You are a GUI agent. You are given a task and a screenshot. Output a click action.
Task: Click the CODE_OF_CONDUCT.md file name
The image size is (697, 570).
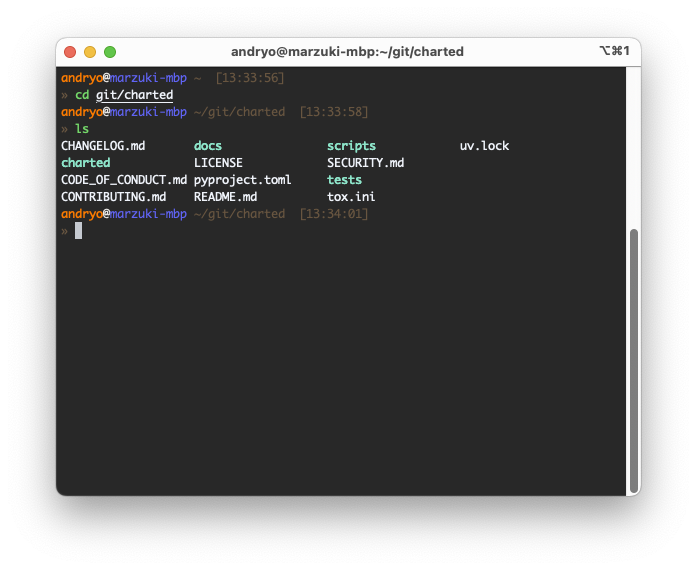click(x=124, y=180)
